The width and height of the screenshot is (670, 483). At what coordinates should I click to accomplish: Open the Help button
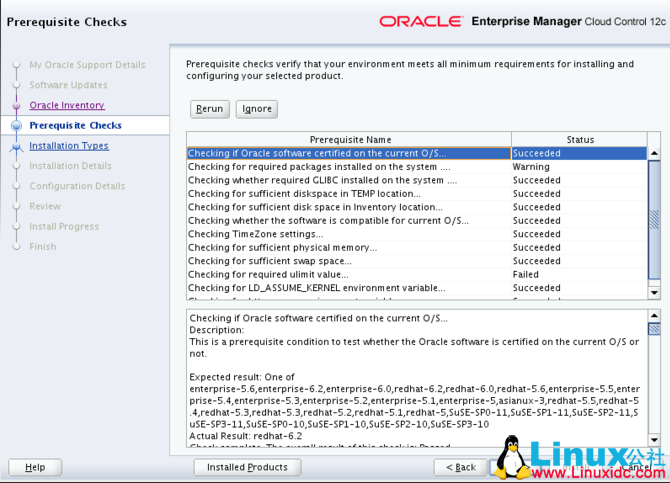[x=35, y=467]
